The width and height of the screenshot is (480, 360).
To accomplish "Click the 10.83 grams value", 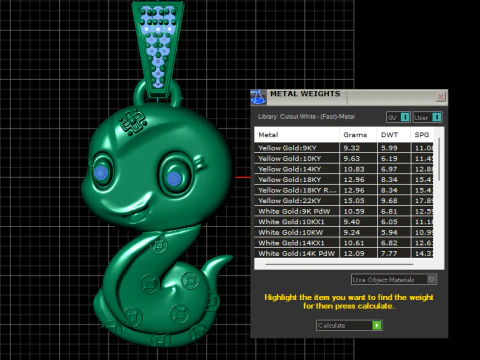I will click(354, 169).
